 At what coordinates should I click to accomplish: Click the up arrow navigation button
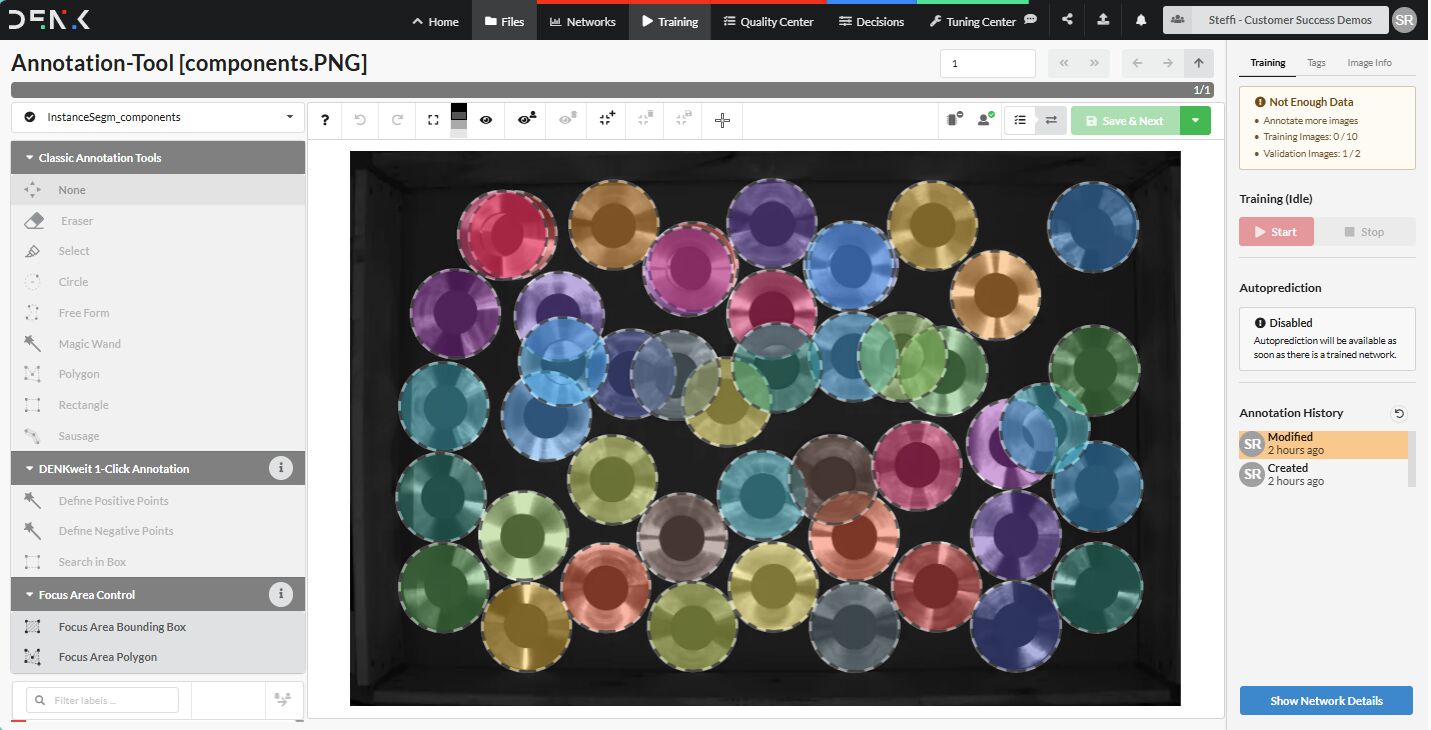pyautogui.click(x=1198, y=63)
